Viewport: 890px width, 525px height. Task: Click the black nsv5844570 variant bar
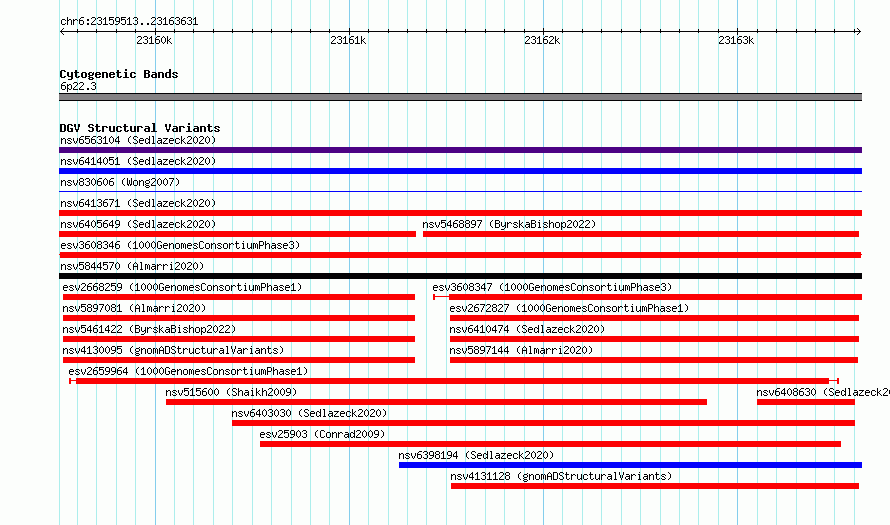(x=460, y=276)
